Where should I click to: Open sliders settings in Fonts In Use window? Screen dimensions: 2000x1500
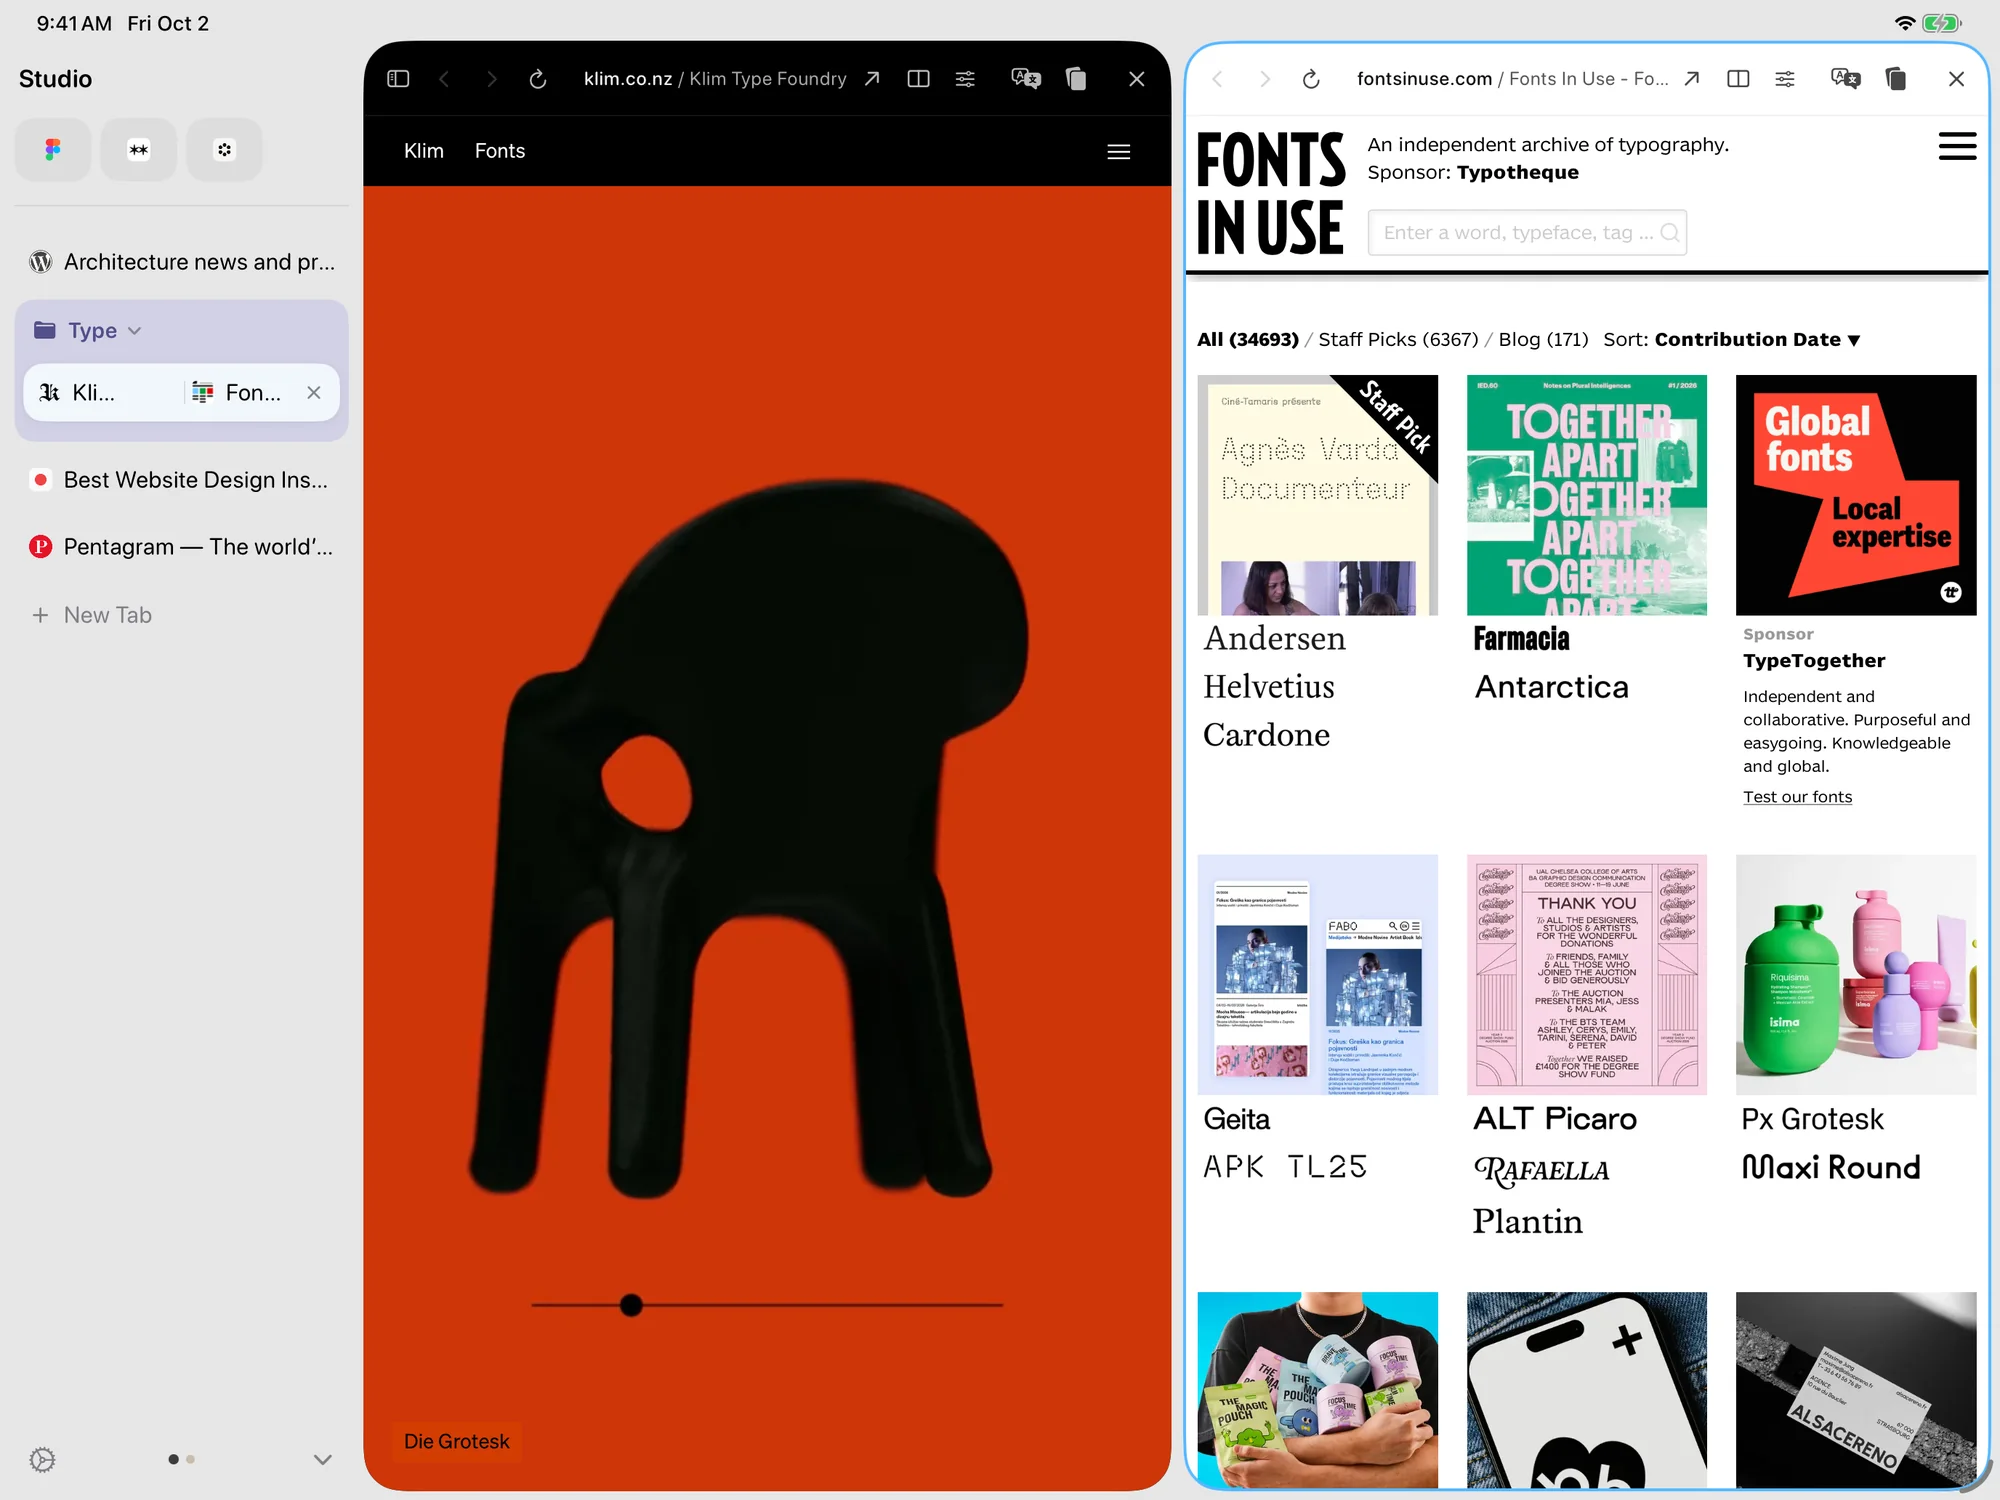tap(1785, 79)
